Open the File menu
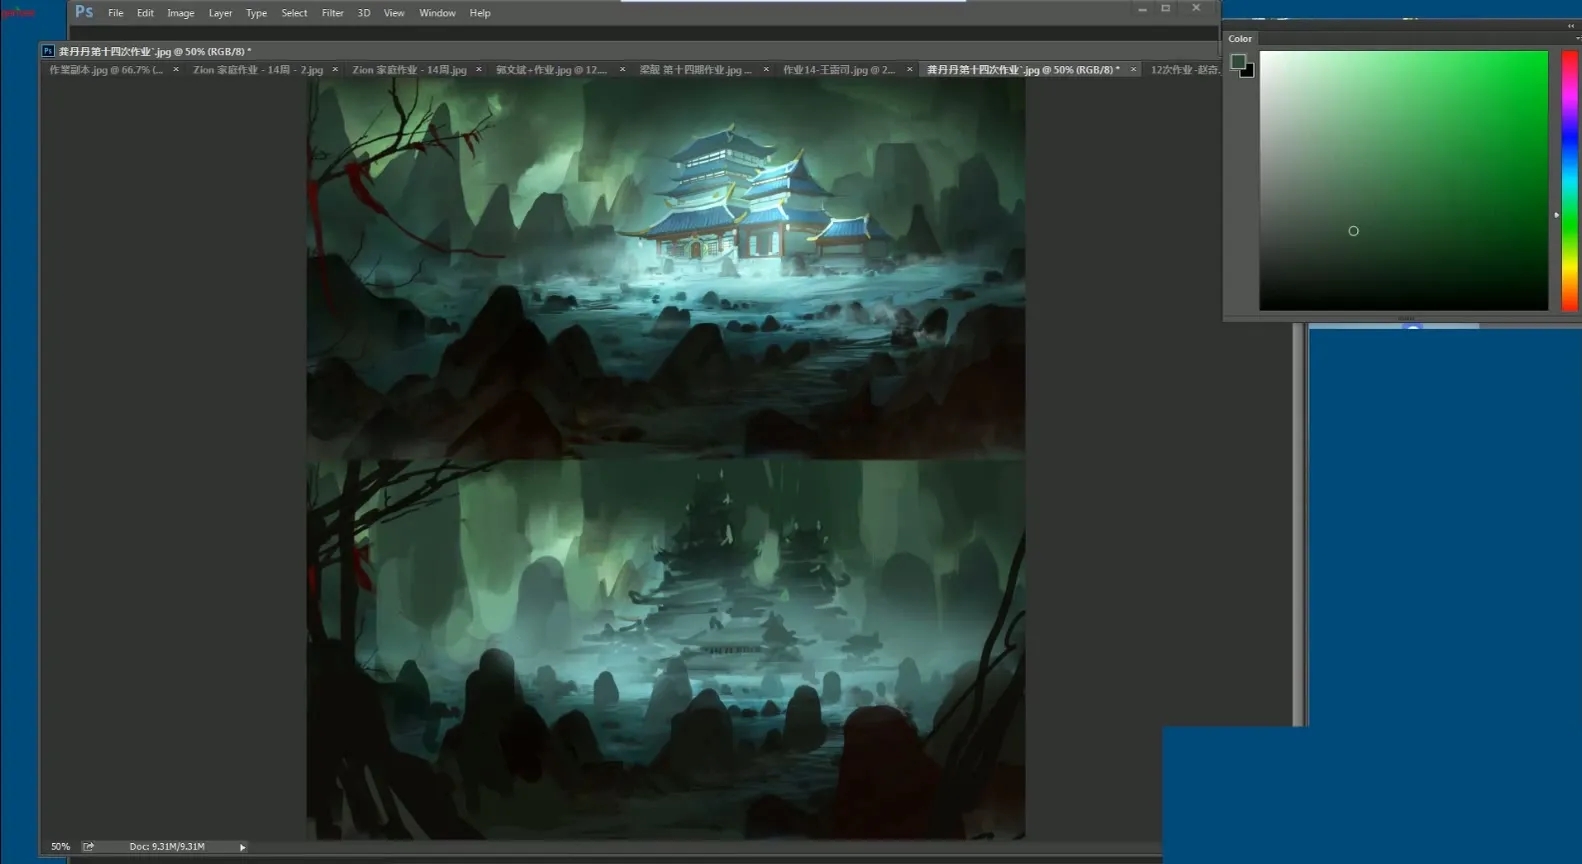The height and width of the screenshot is (864, 1582). [x=115, y=13]
